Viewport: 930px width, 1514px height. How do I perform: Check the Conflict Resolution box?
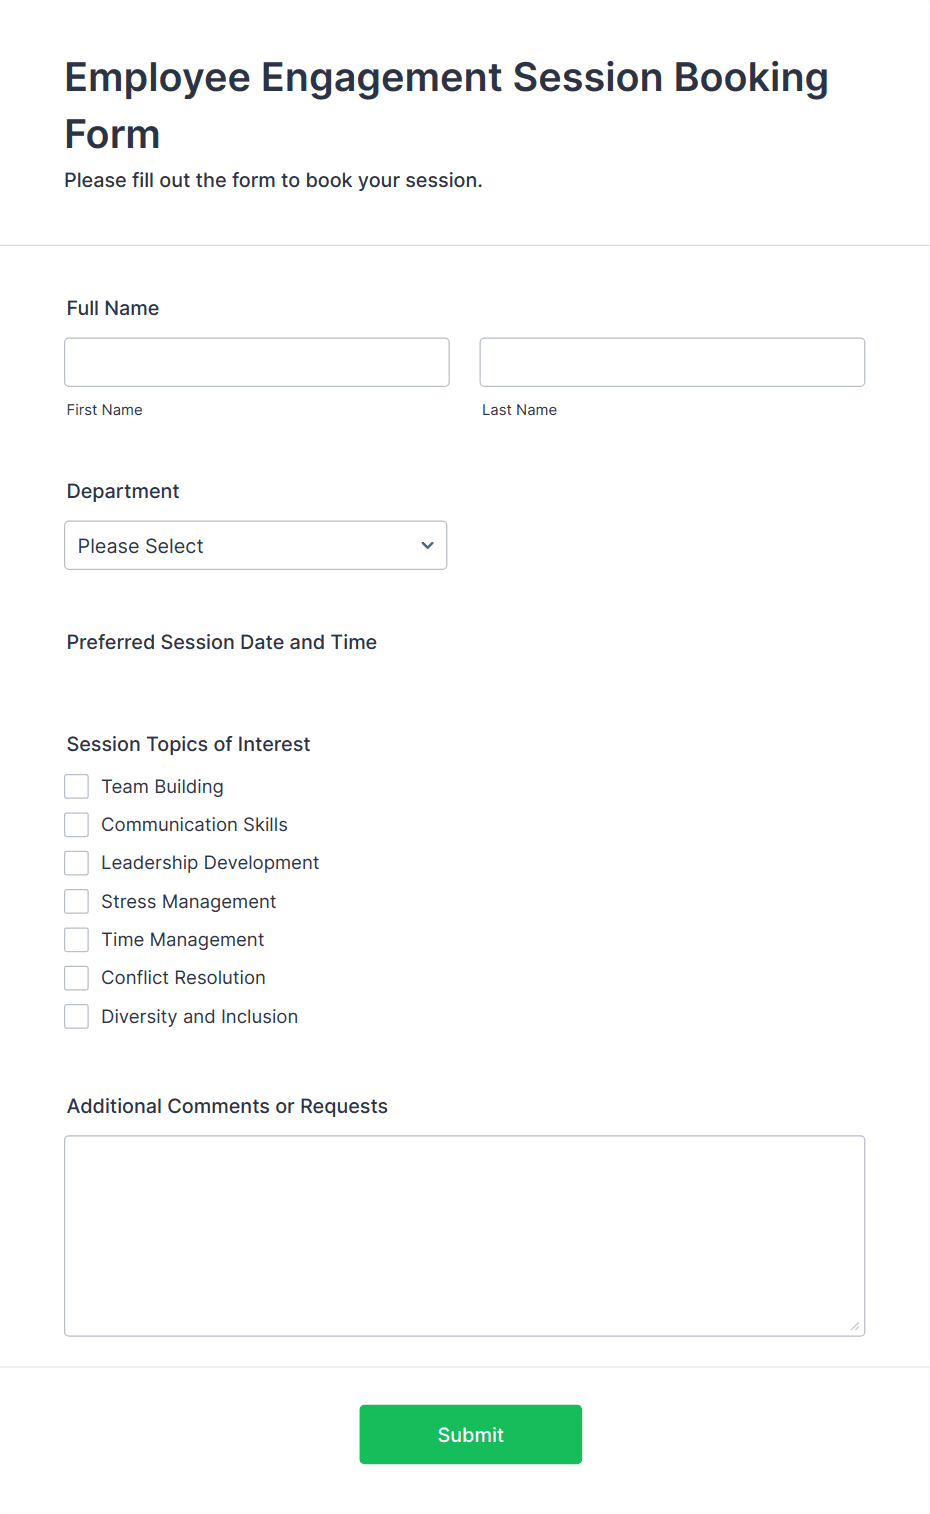point(77,978)
